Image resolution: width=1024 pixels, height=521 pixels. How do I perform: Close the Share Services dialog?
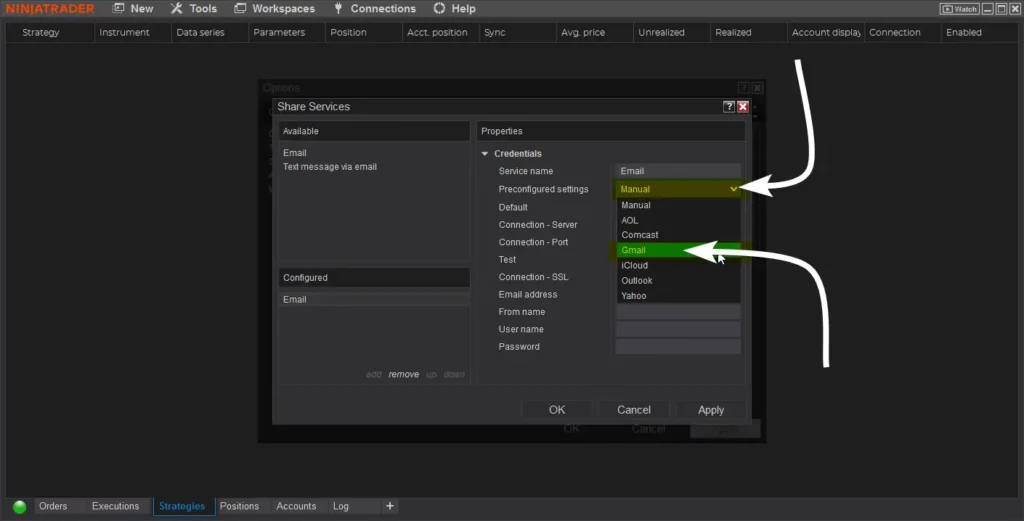(x=743, y=106)
